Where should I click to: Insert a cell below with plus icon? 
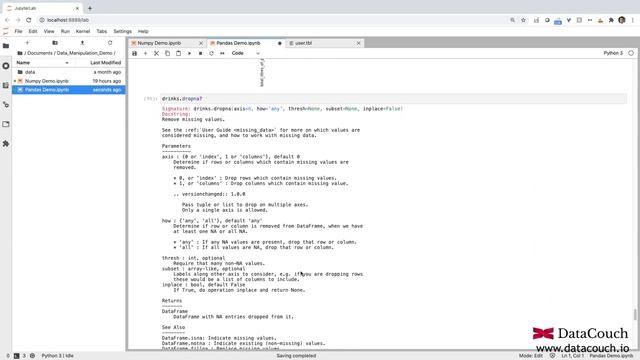tap(145, 53)
